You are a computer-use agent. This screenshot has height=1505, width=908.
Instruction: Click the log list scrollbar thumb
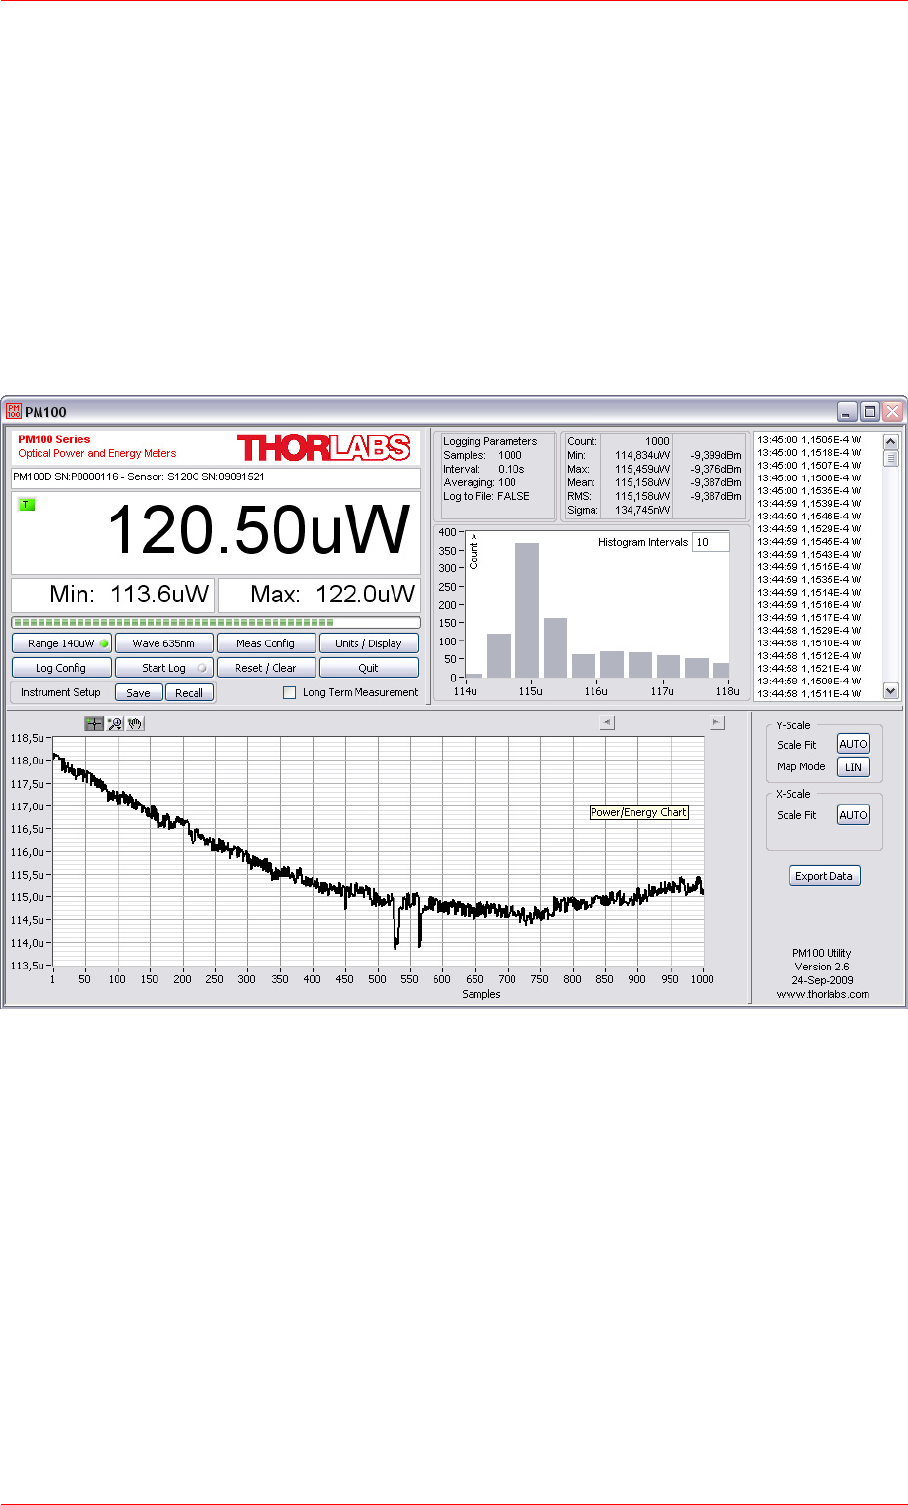tap(891, 458)
